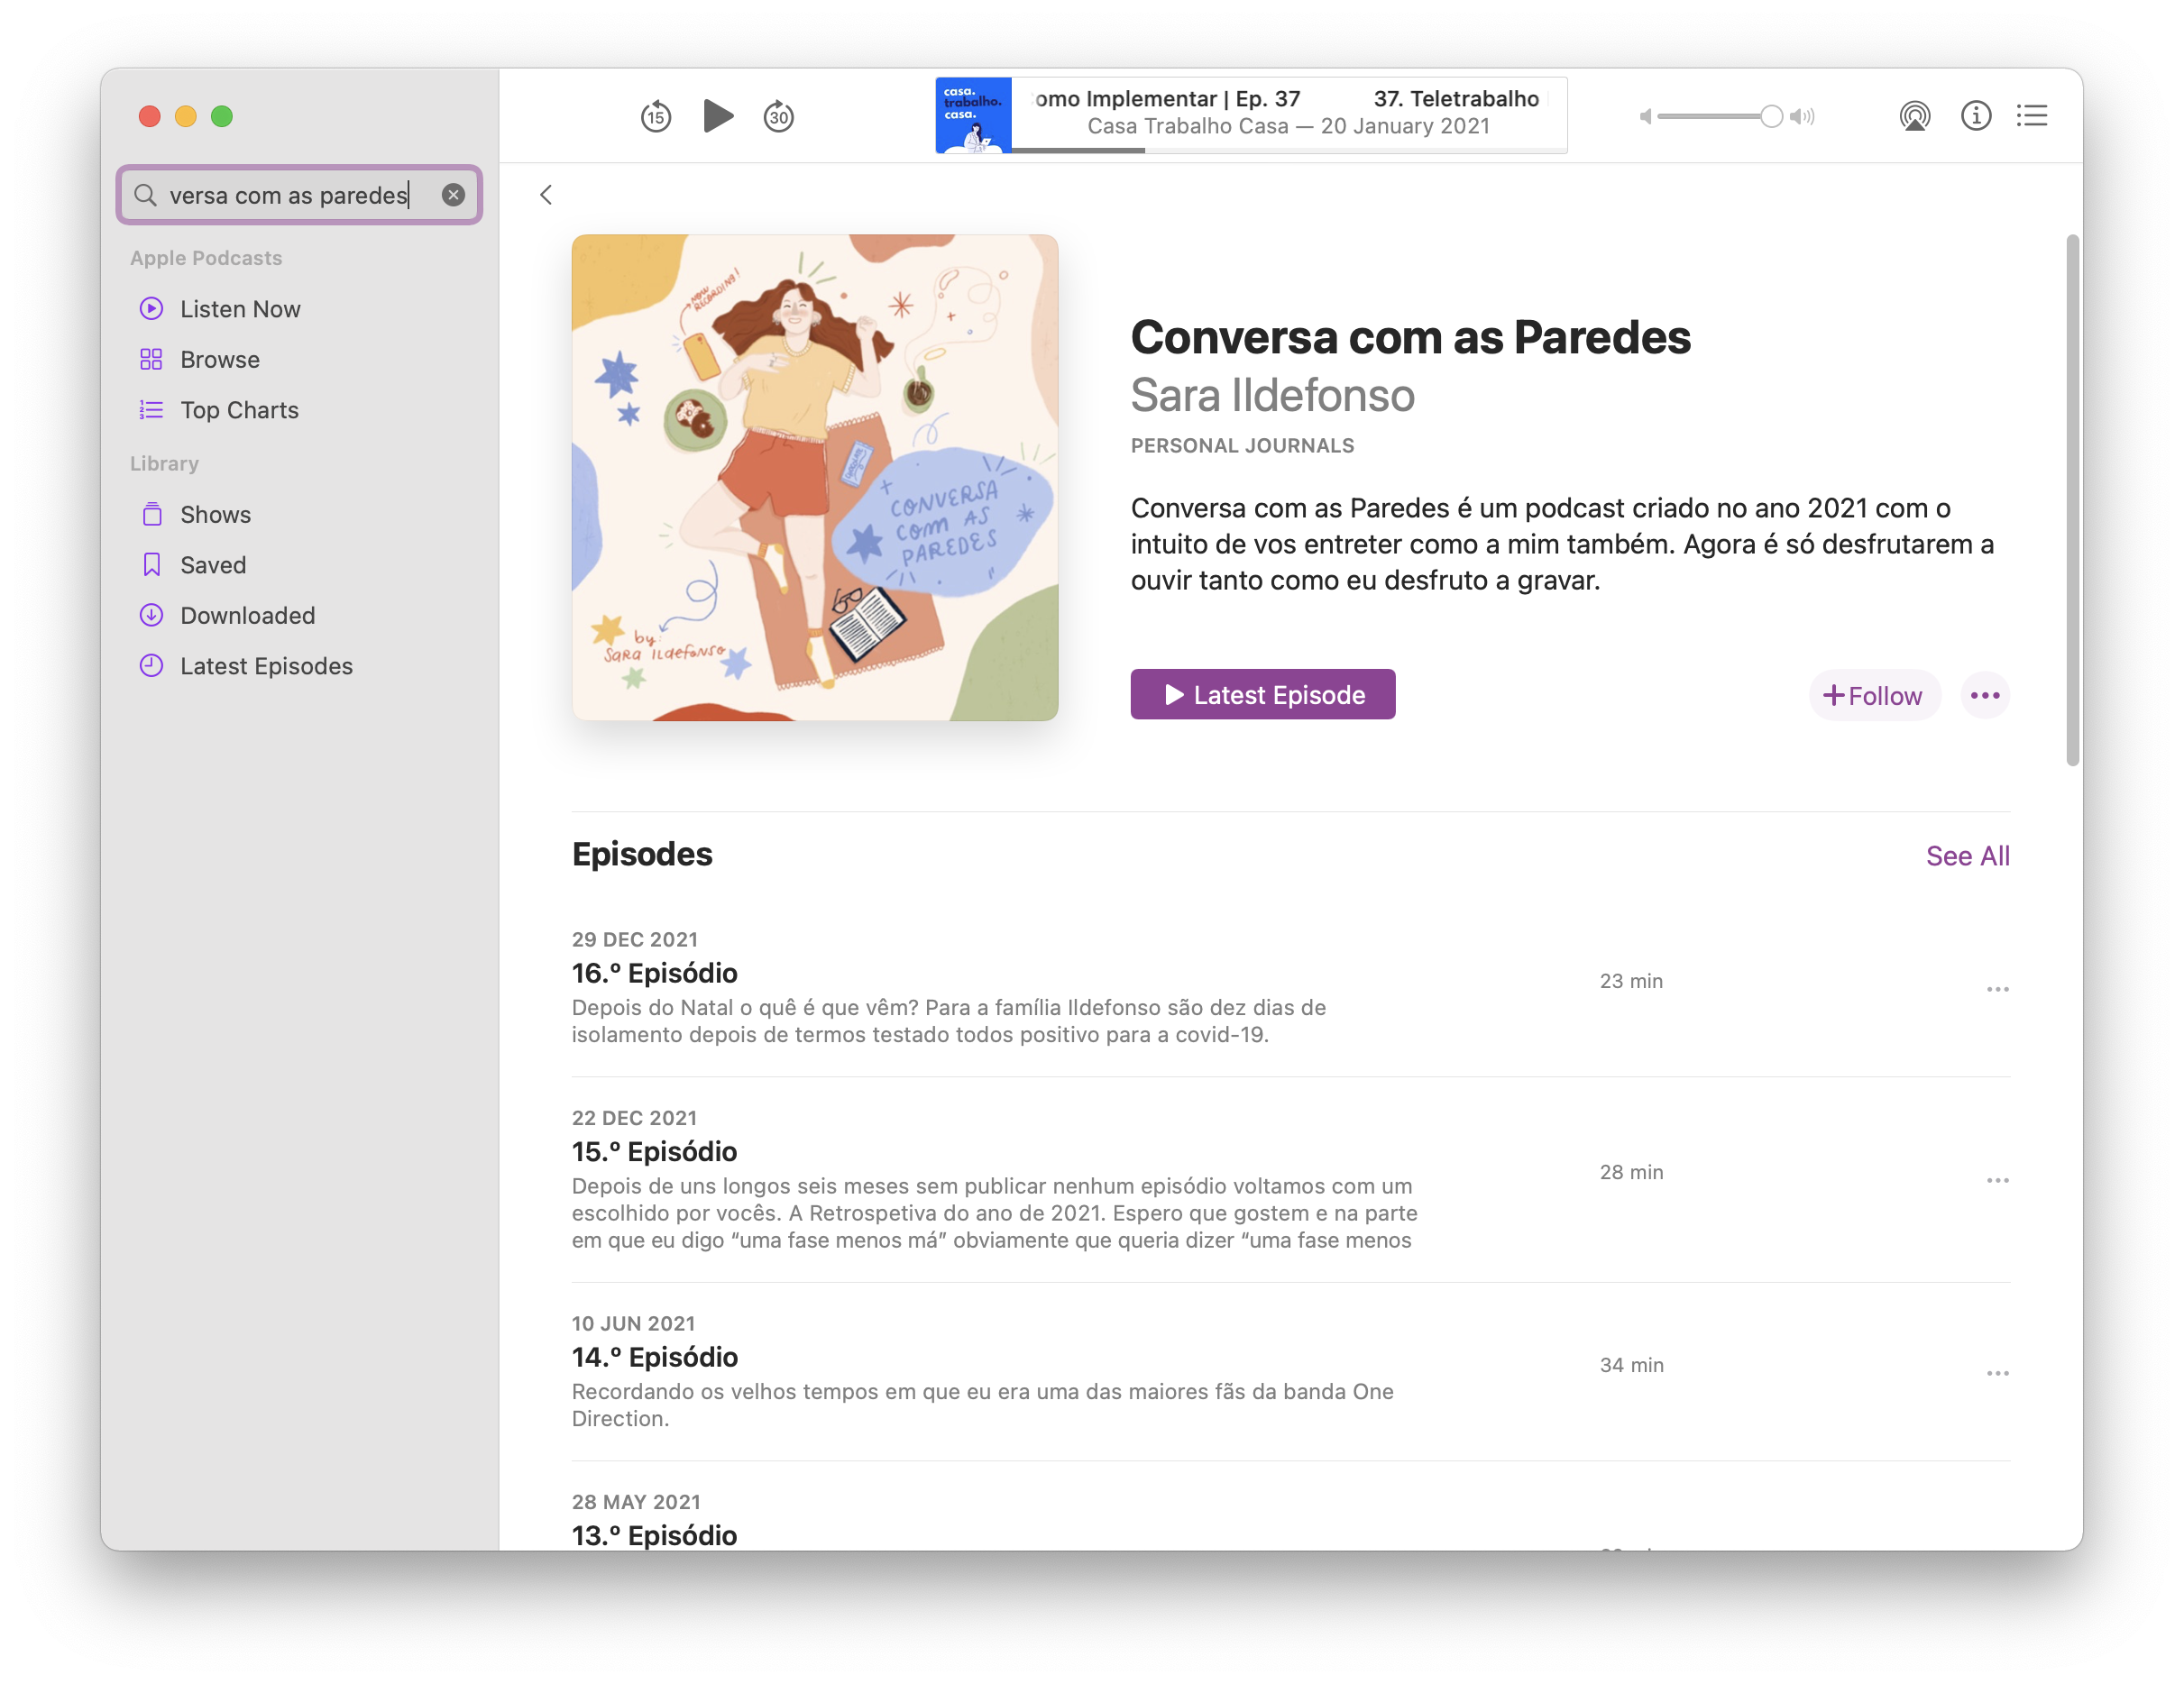
Task: Skip back 15 seconds
Action: [x=656, y=116]
